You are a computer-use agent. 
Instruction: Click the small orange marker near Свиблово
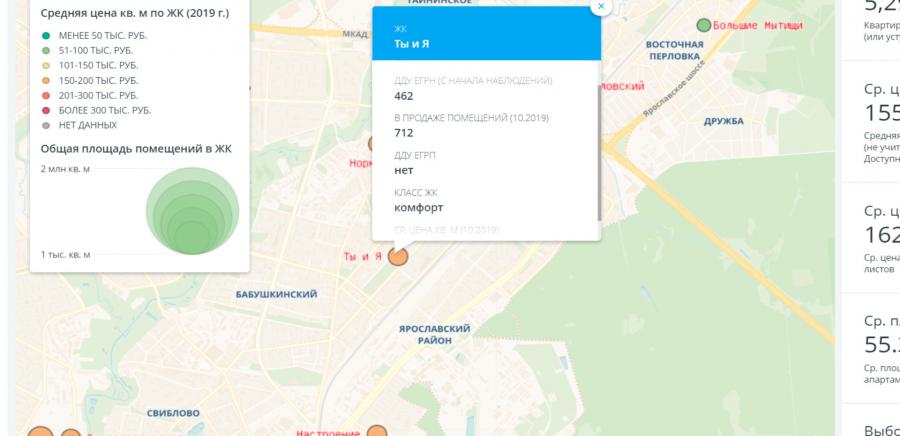[x=71, y=434]
